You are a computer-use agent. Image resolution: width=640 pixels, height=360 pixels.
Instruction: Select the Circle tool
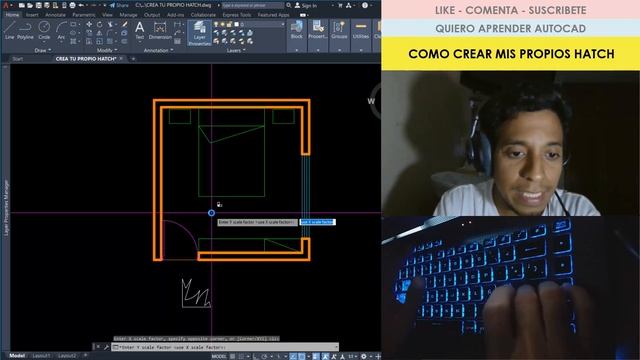click(44, 30)
